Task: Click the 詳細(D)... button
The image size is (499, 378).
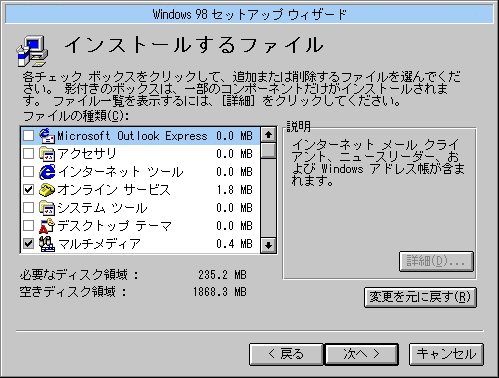Action: click(436, 261)
